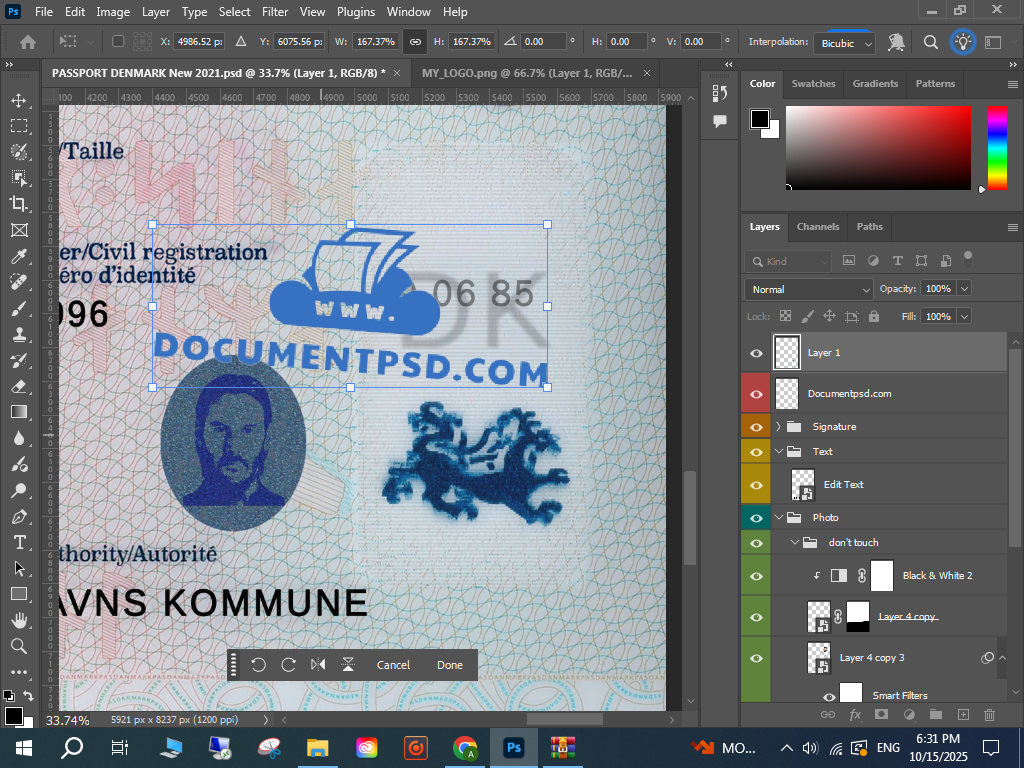The height and width of the screenshot is (768, 1024).
Task: Activate the Hand tool
Action: [18, 620]
